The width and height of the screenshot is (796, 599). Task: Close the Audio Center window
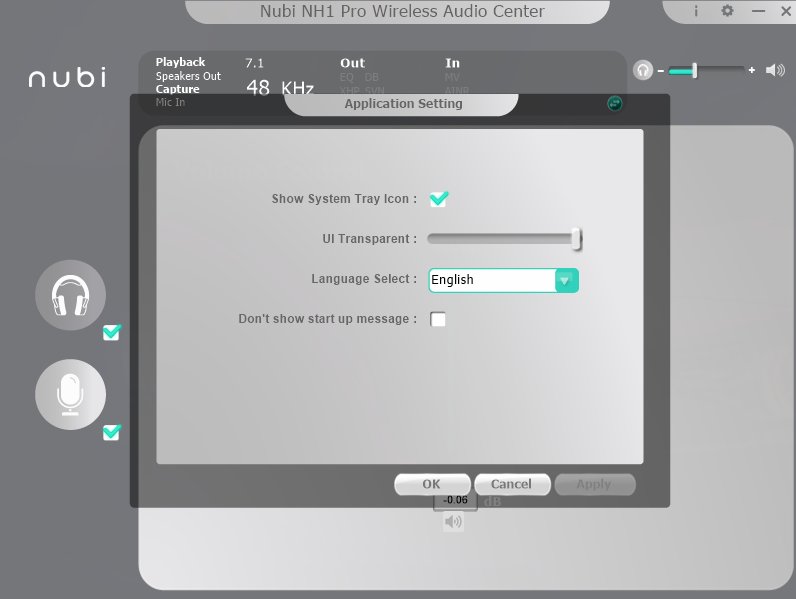786,11
